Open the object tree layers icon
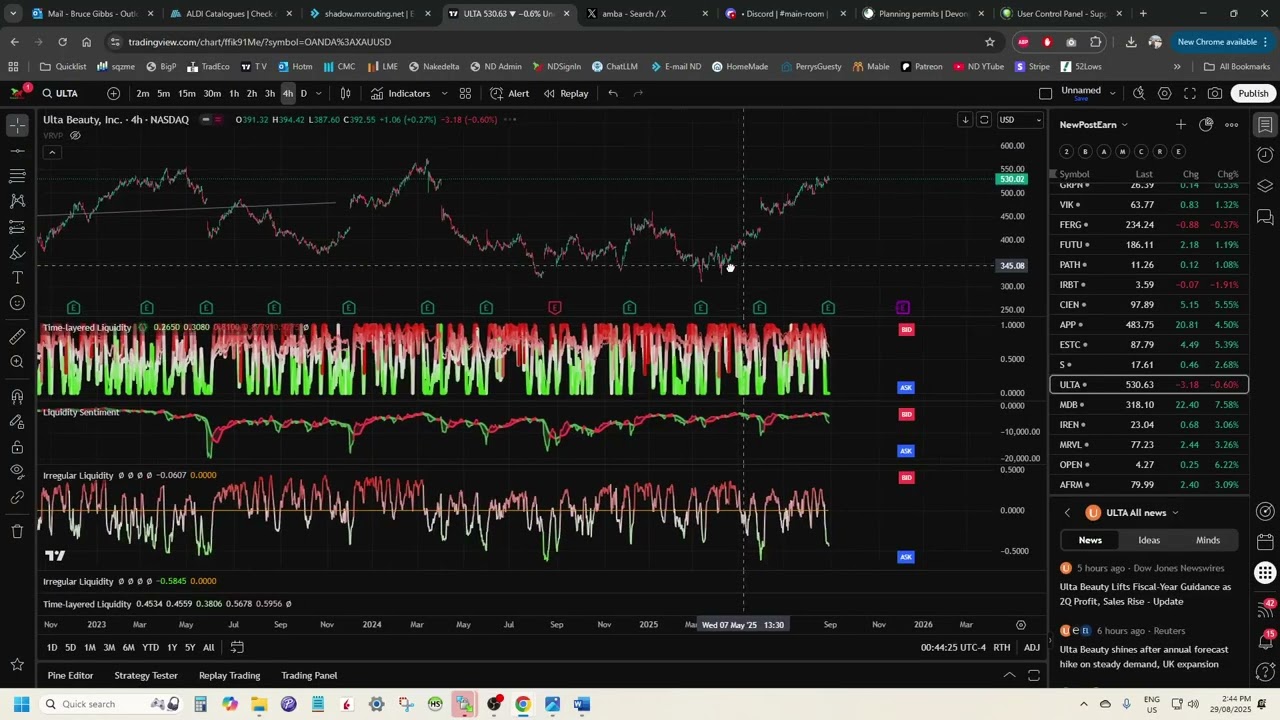This screenshot has height=720, width=1280. [x=1265, y=186]
